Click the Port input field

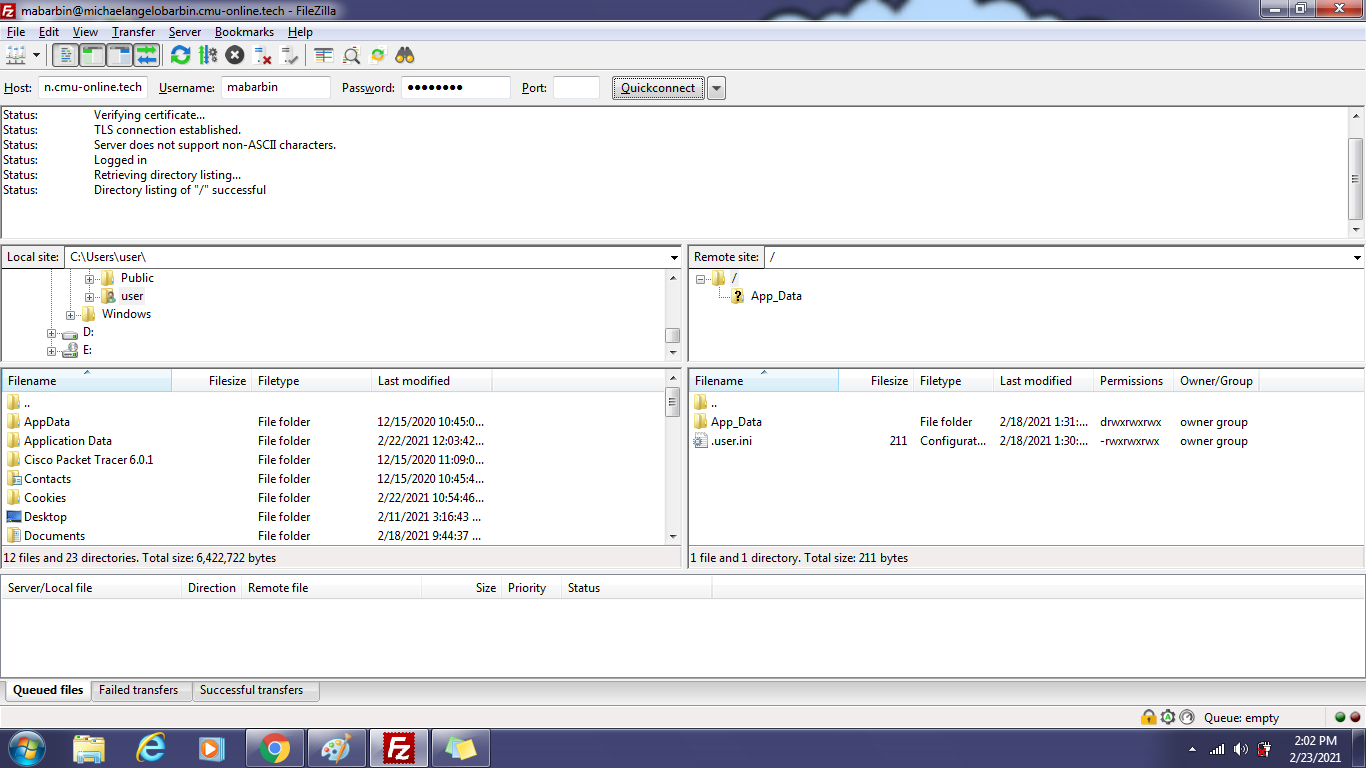(576, 88)
